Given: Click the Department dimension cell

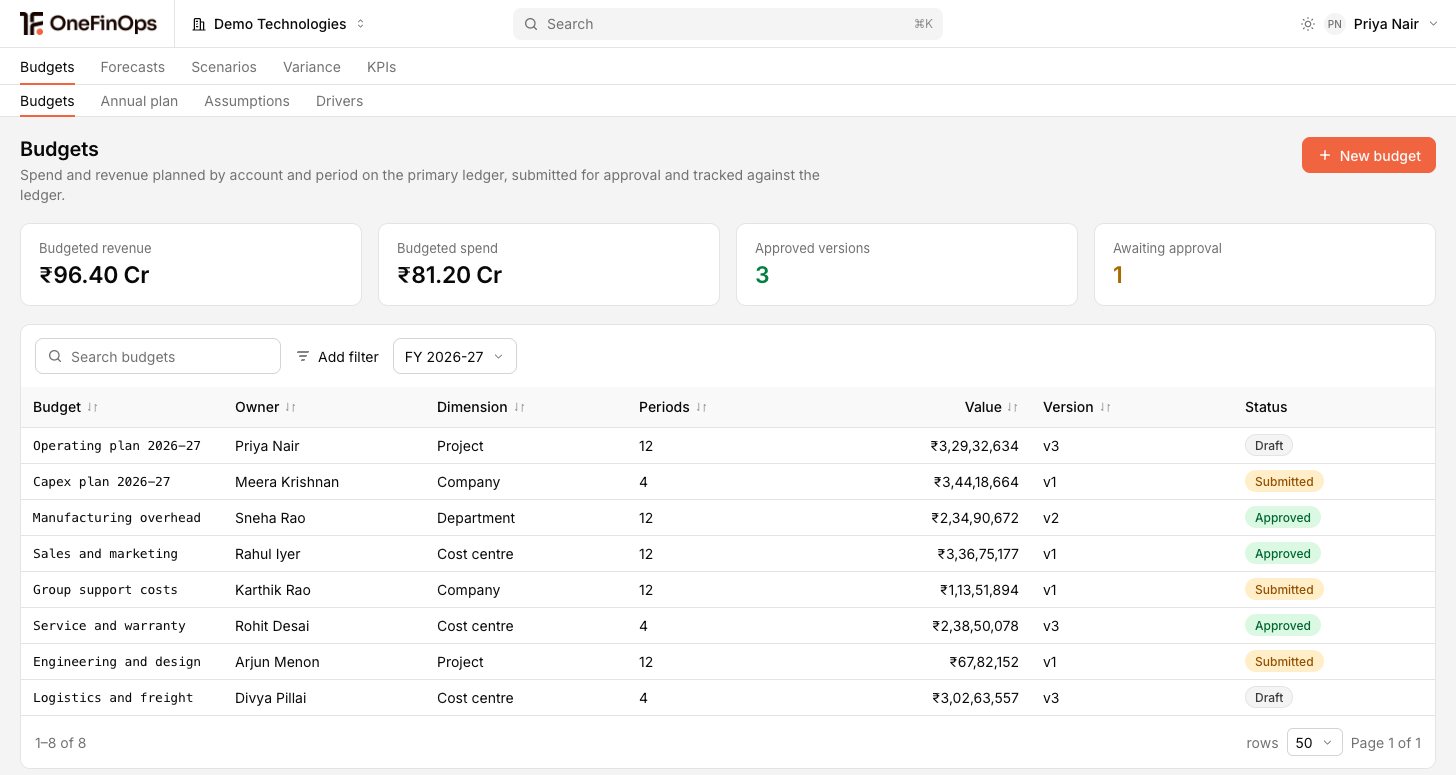Looking at the screenshot, I should tap(476, 518).
